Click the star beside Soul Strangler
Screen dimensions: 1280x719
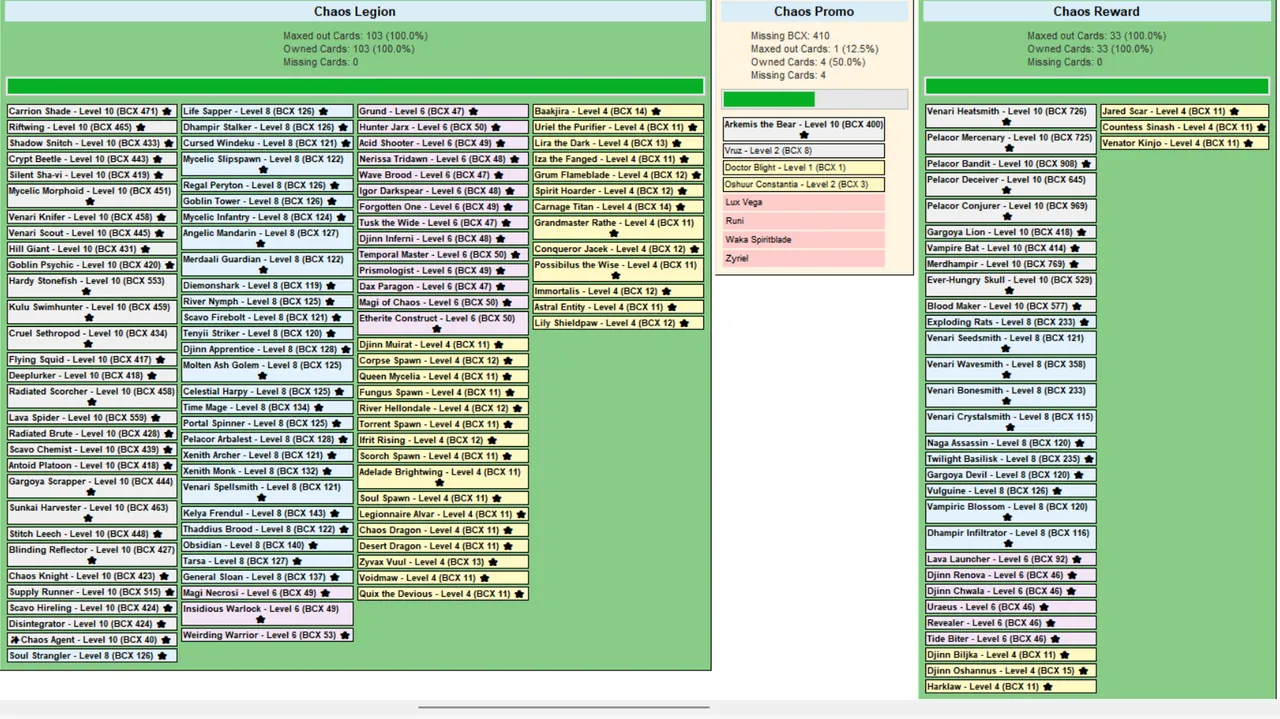pos(163,656)
